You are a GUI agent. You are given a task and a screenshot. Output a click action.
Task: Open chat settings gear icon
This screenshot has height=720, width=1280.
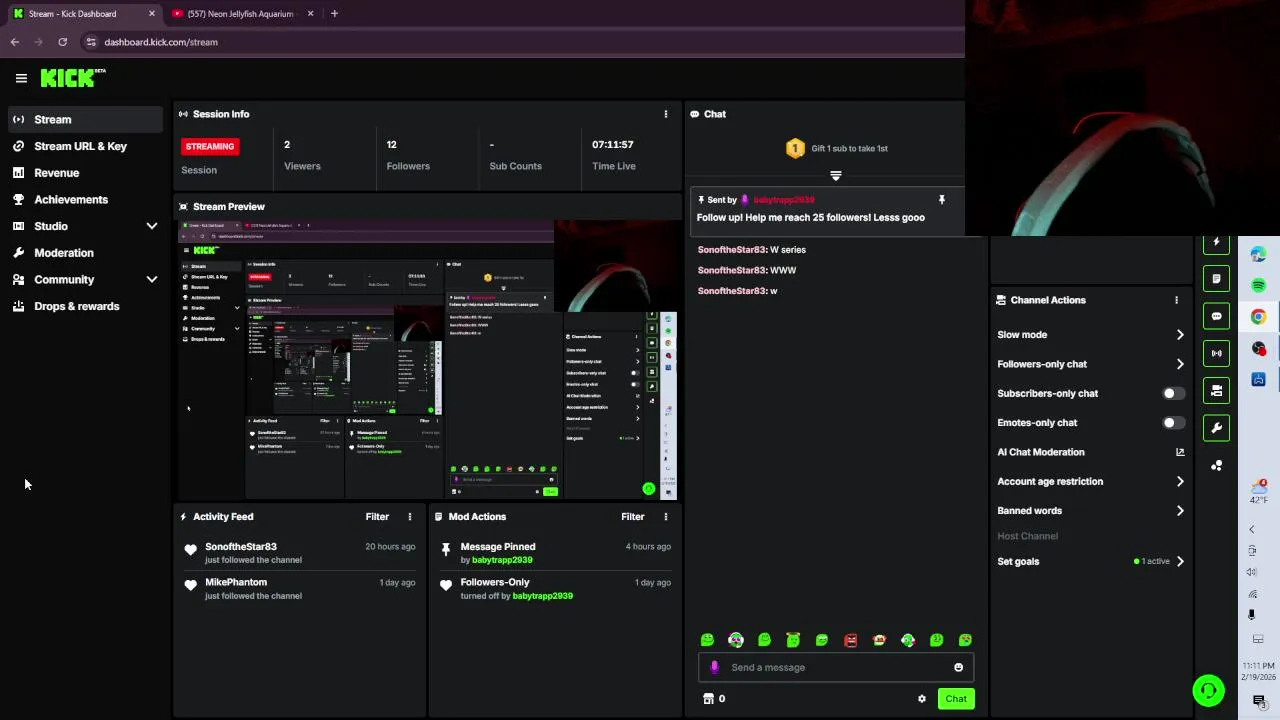coord(922,699)
